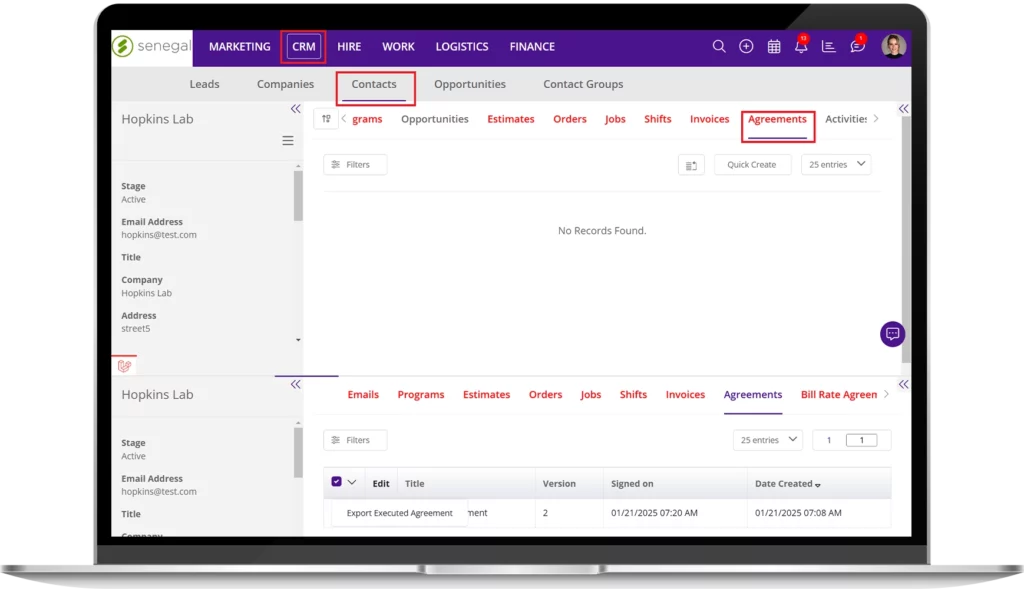Switch to the Opportunities navigation tab
1024x589 pixels.
point(469,84)
